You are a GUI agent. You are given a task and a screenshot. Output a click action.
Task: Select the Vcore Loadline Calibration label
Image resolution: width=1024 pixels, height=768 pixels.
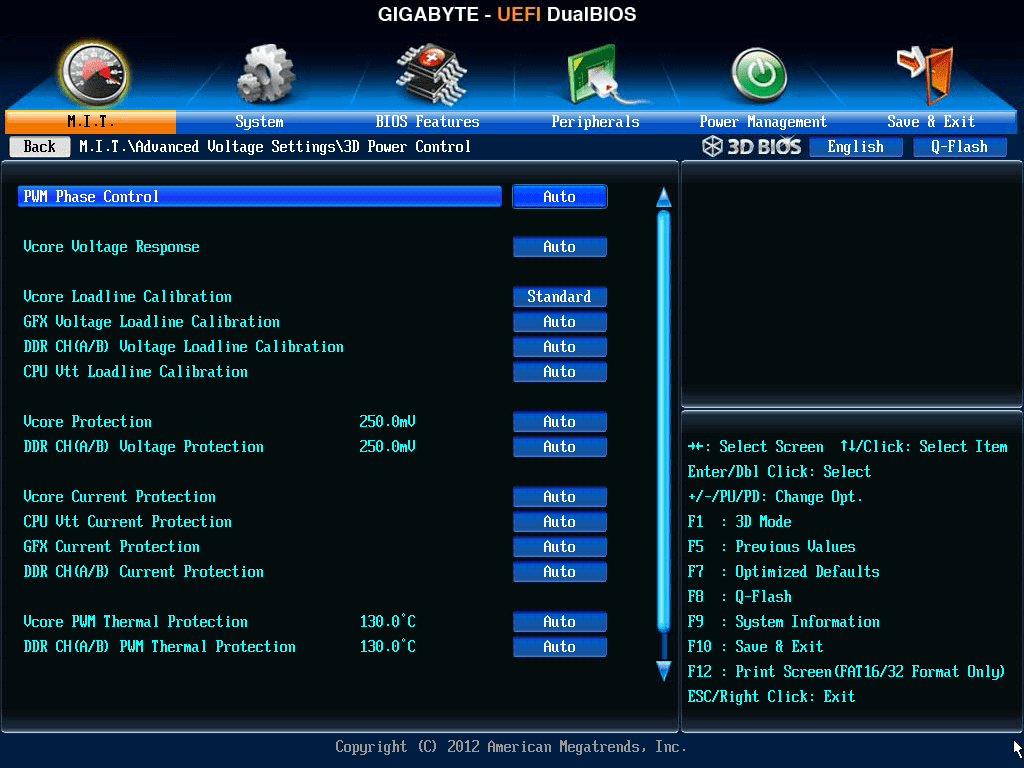pos(127,296)
